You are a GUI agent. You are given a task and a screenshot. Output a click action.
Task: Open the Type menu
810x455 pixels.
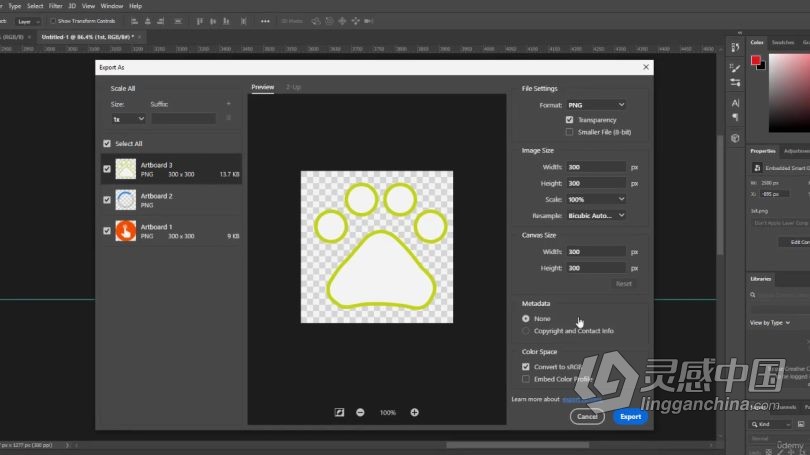coord(14,6)
